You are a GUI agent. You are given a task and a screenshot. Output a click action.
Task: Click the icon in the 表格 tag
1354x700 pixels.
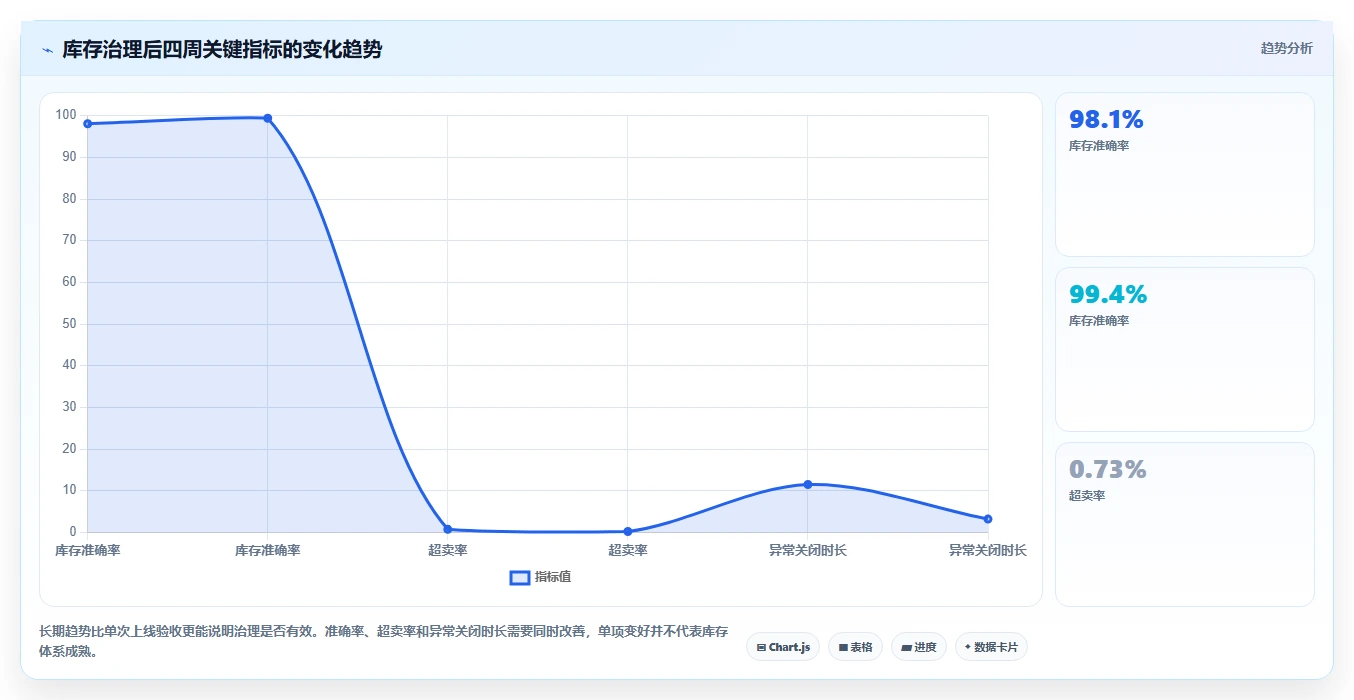pos(843,648)
